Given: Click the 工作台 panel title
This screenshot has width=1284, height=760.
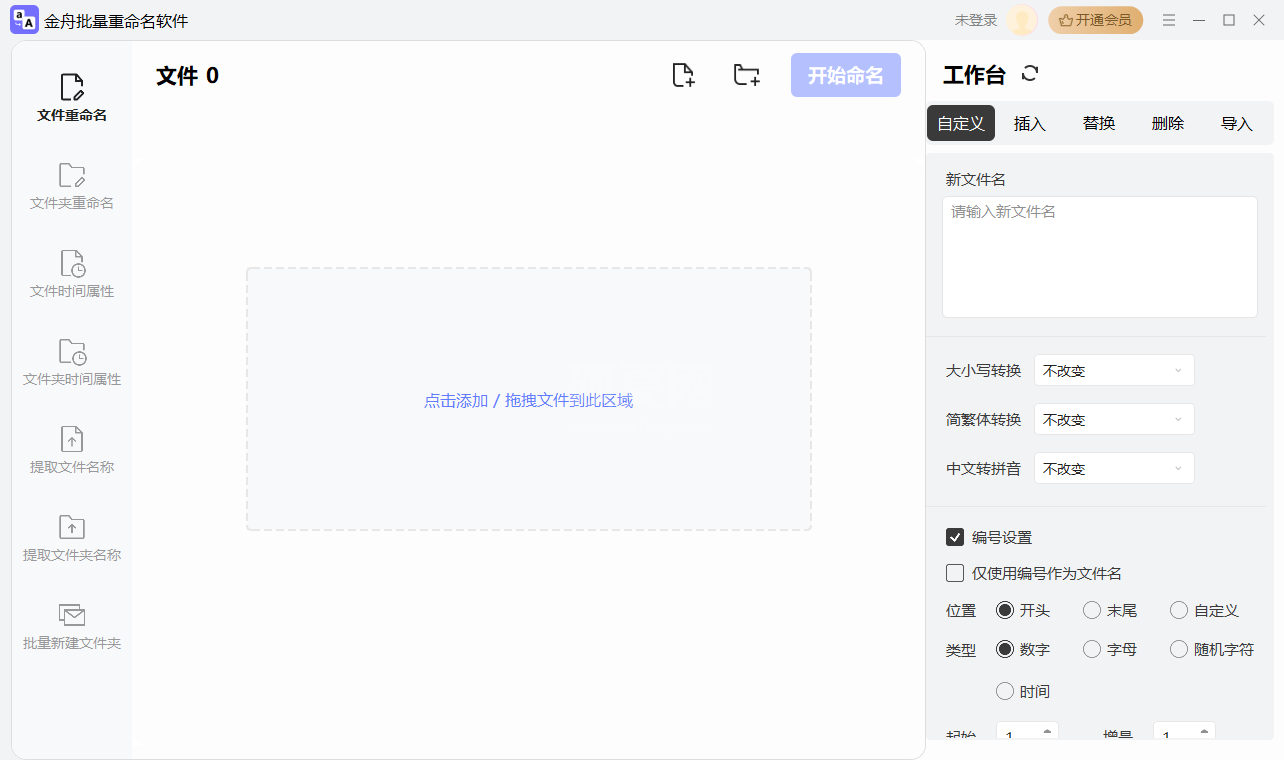Looking at the screenshot, I should [x=974, y=75].
